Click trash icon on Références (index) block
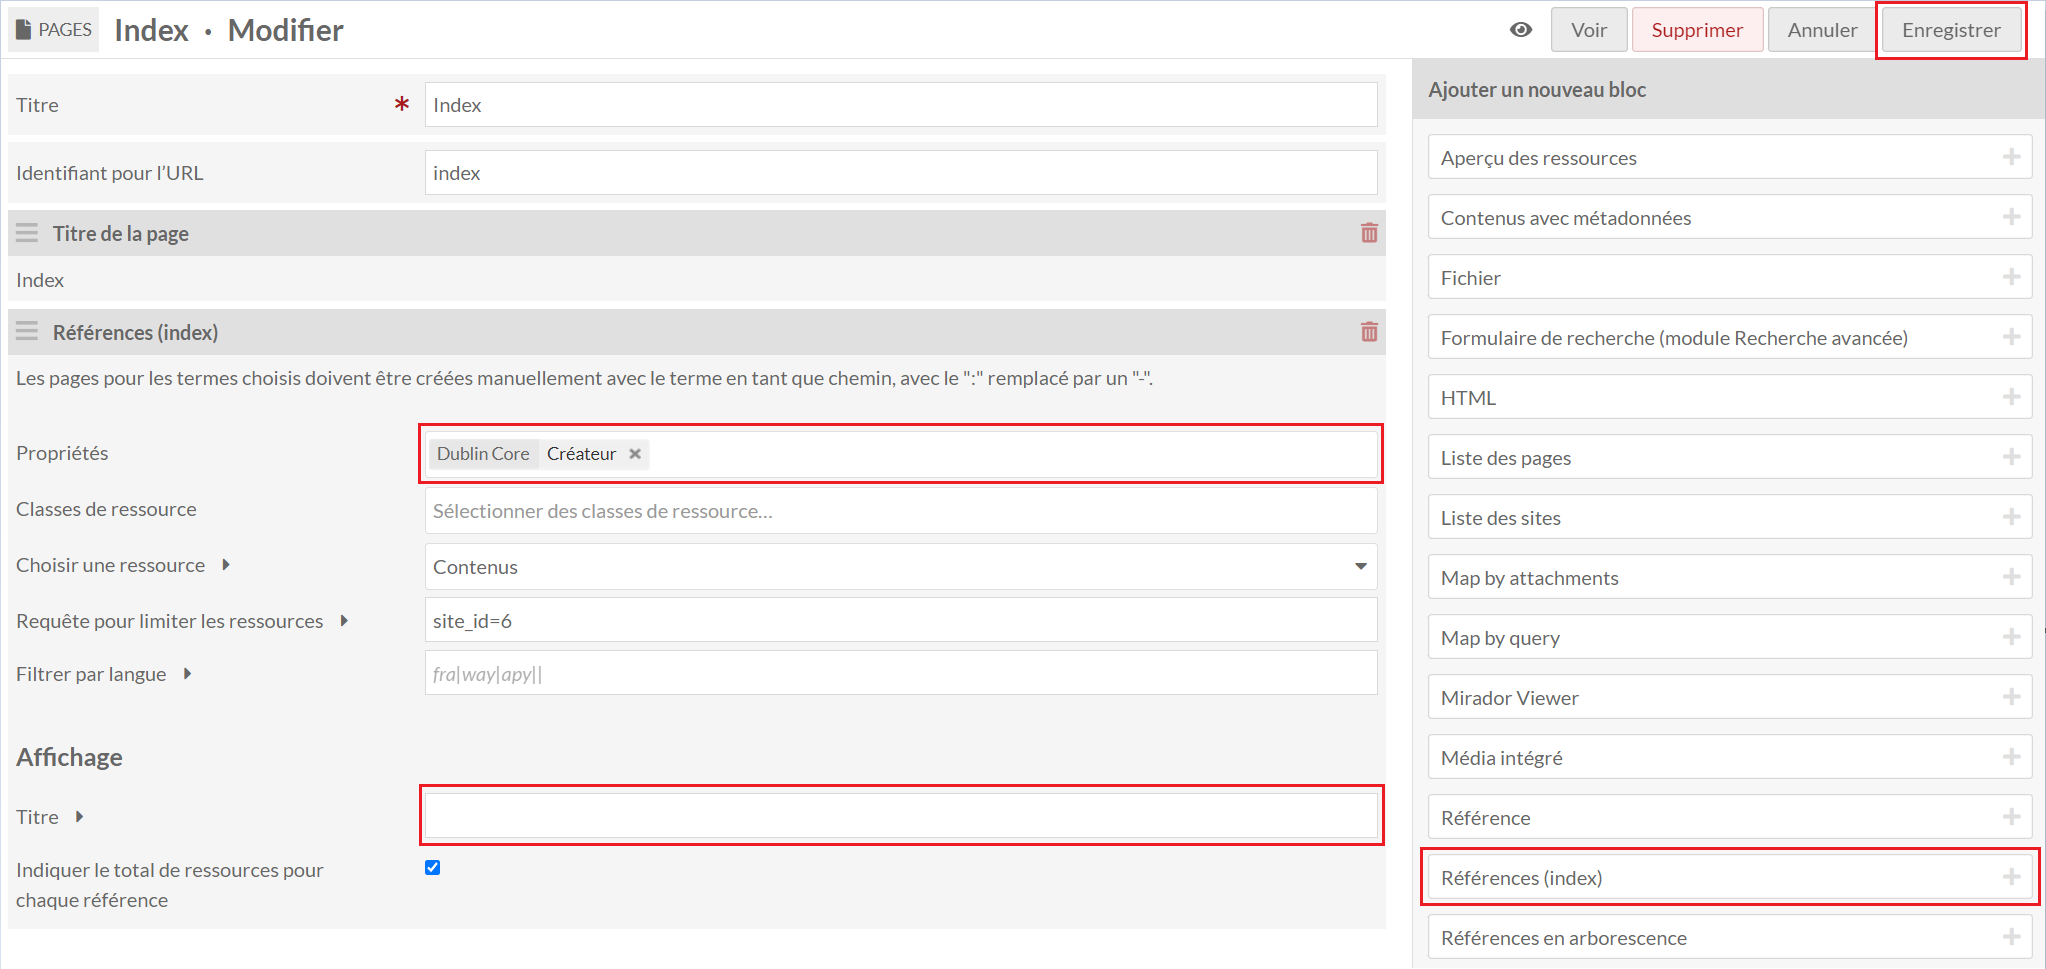 pos(1369,332)
